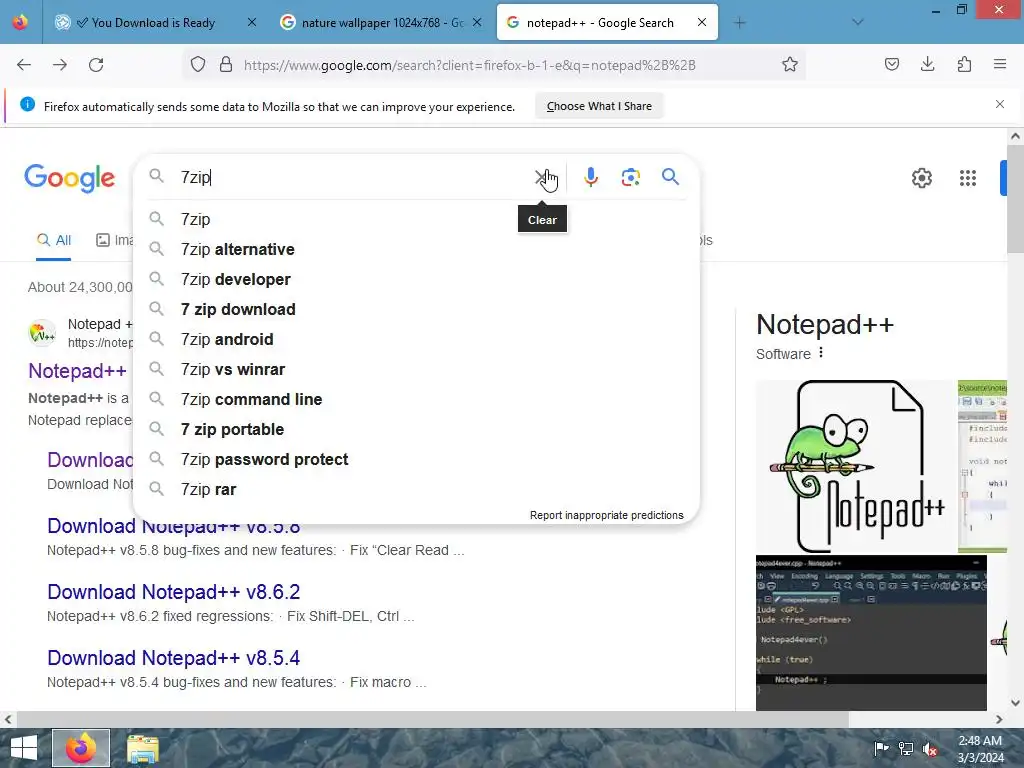The width and height of the screenshot is (1024, 768).
Task: Choose the '7 zip download' suggestion
Action: click(x=416, y=310)
